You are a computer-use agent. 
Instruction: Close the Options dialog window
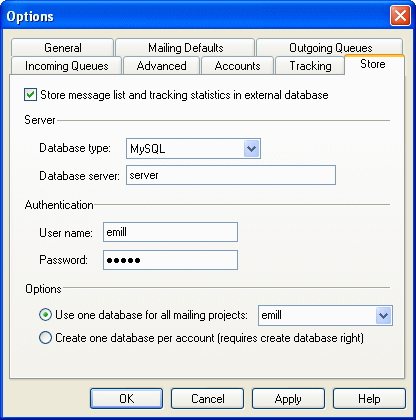coord(400,16)
